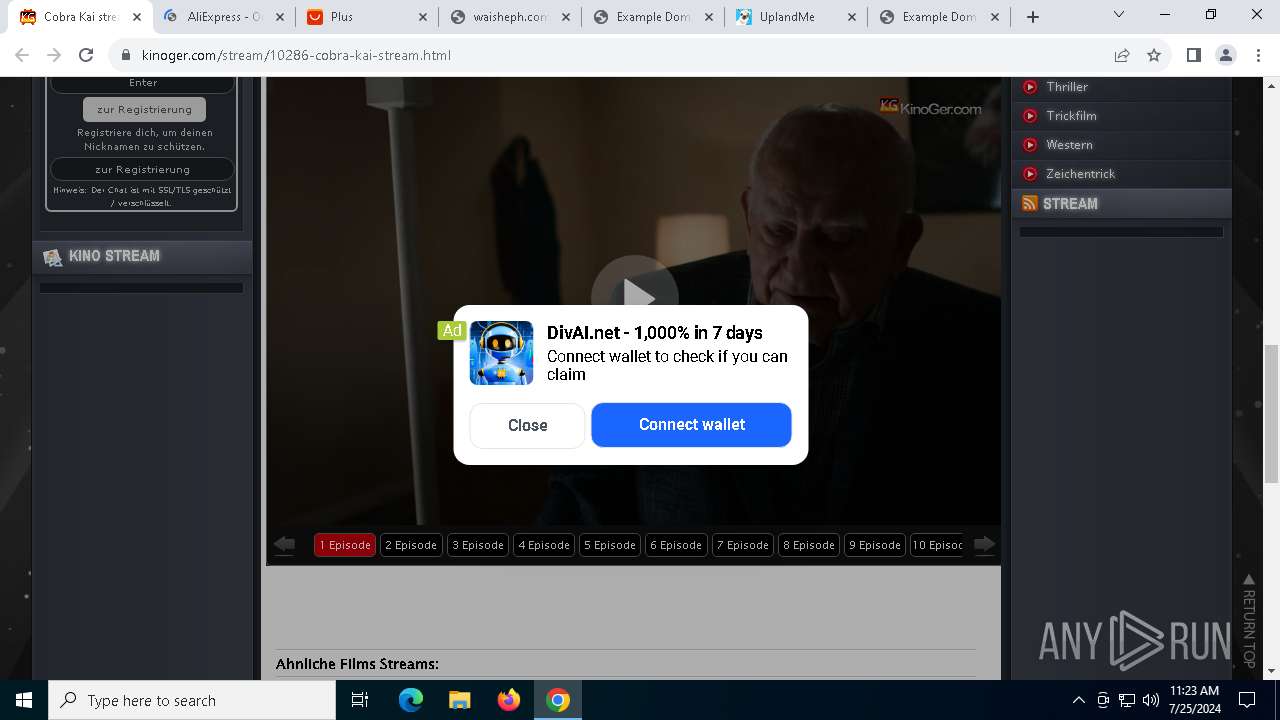
Task: Open the Windows Start menu
Action: [23, 700]
